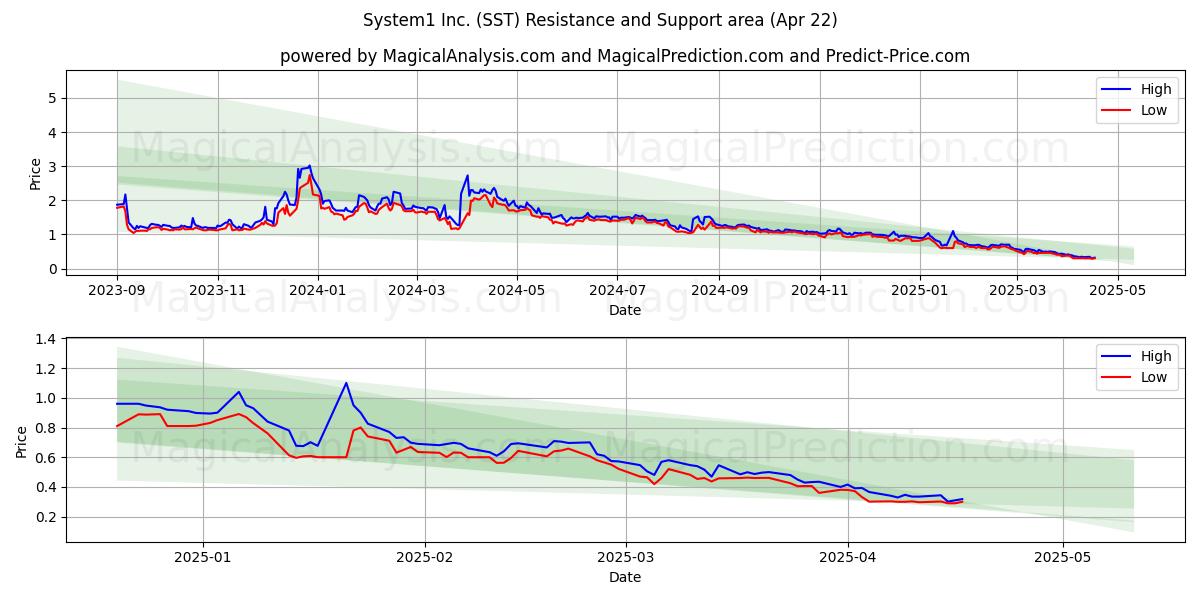The image size is (1200, 600).
Task: Click 'Low' in the upper chart legend
Action: coord(1154,110)
